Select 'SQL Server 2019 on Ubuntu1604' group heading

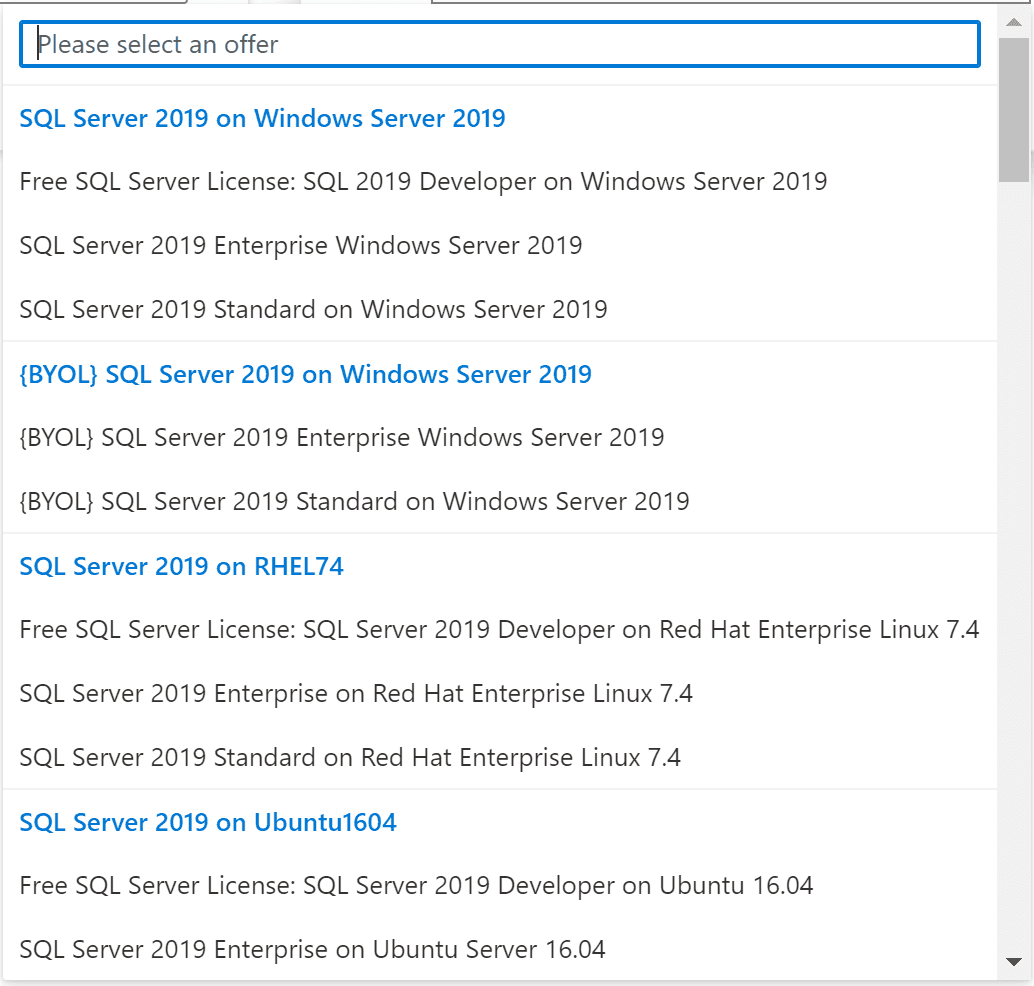[x=208, y=822]
